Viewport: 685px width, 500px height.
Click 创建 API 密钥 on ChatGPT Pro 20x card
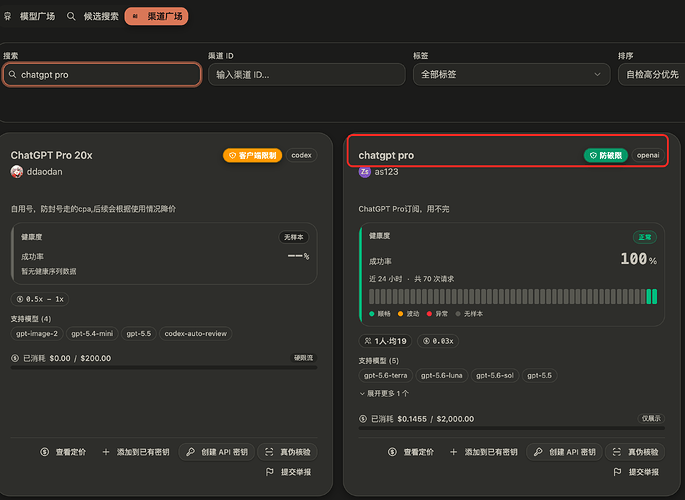tap(217, 452)
